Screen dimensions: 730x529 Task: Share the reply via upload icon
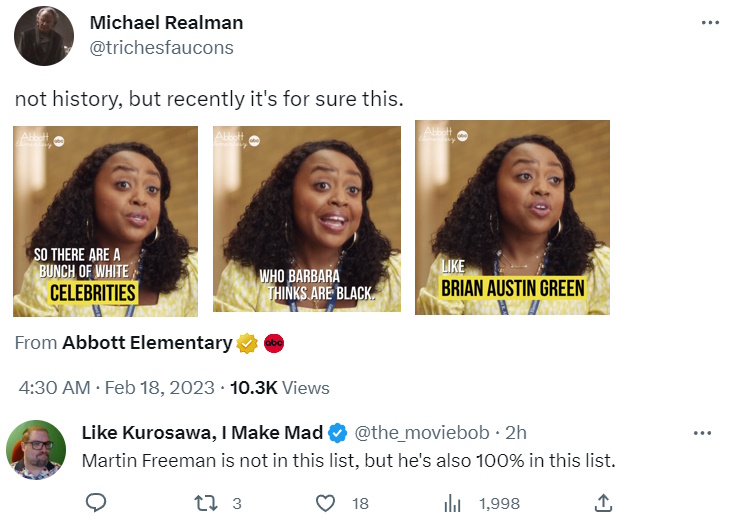603,503
